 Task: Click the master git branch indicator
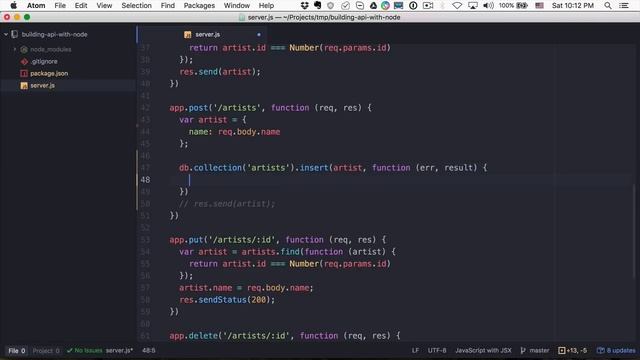[x=535, y=351]
